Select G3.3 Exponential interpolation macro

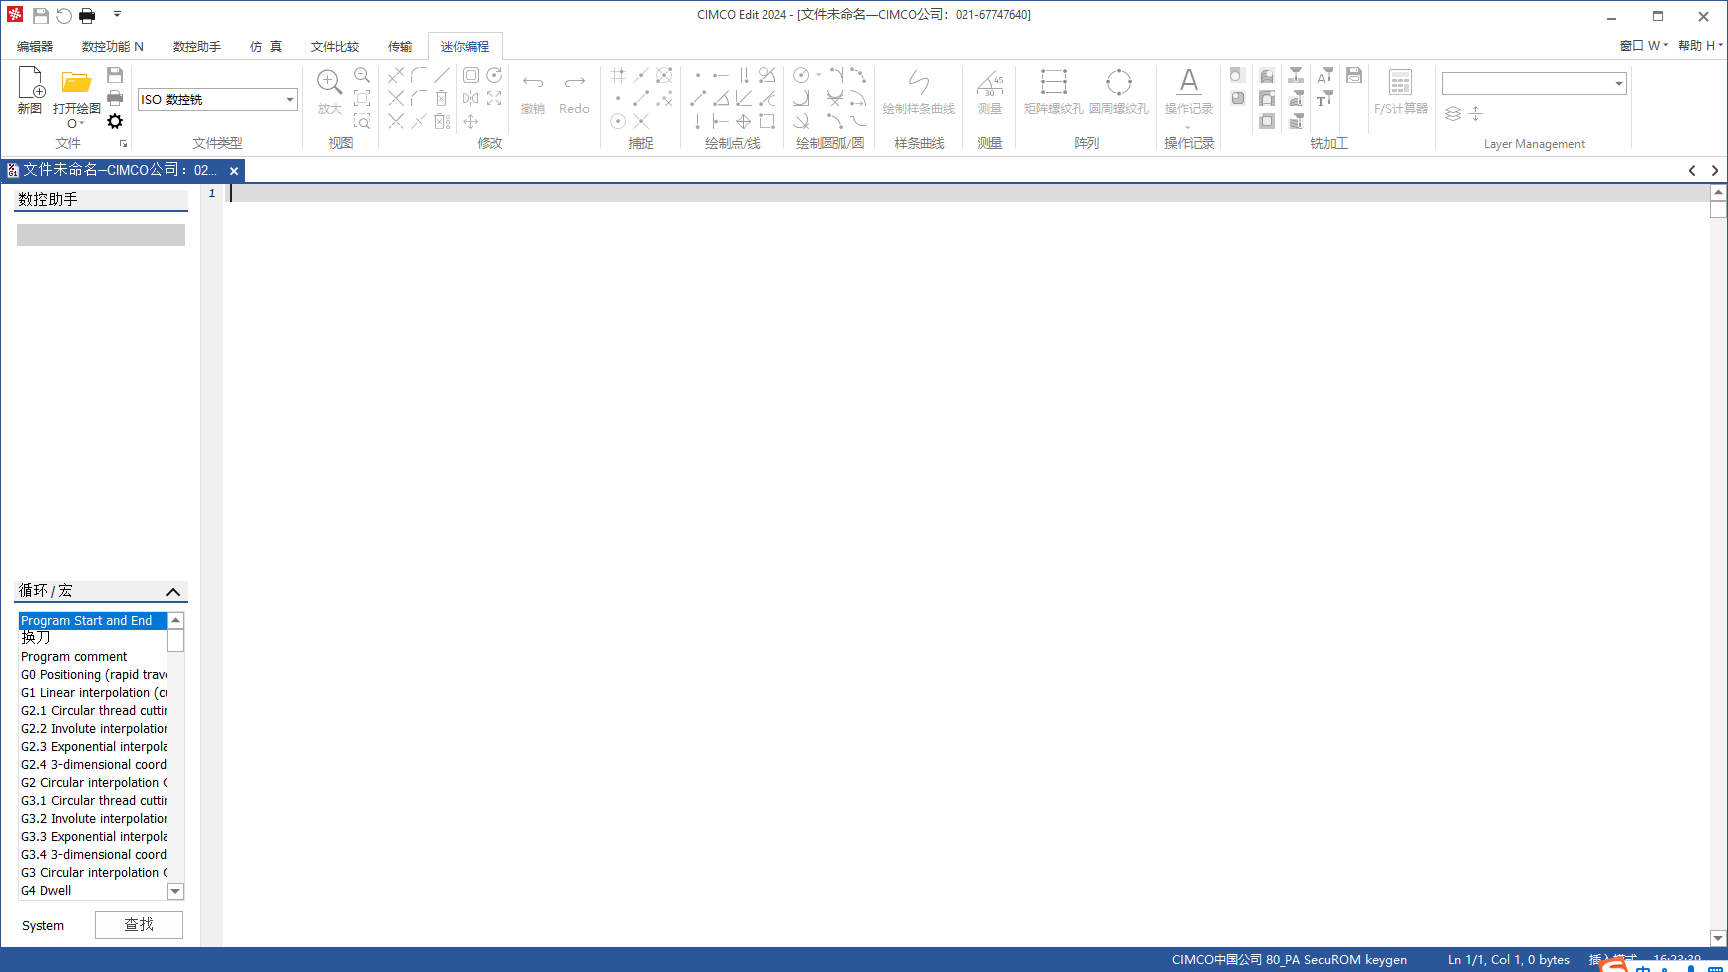click(x=92, y=836)
